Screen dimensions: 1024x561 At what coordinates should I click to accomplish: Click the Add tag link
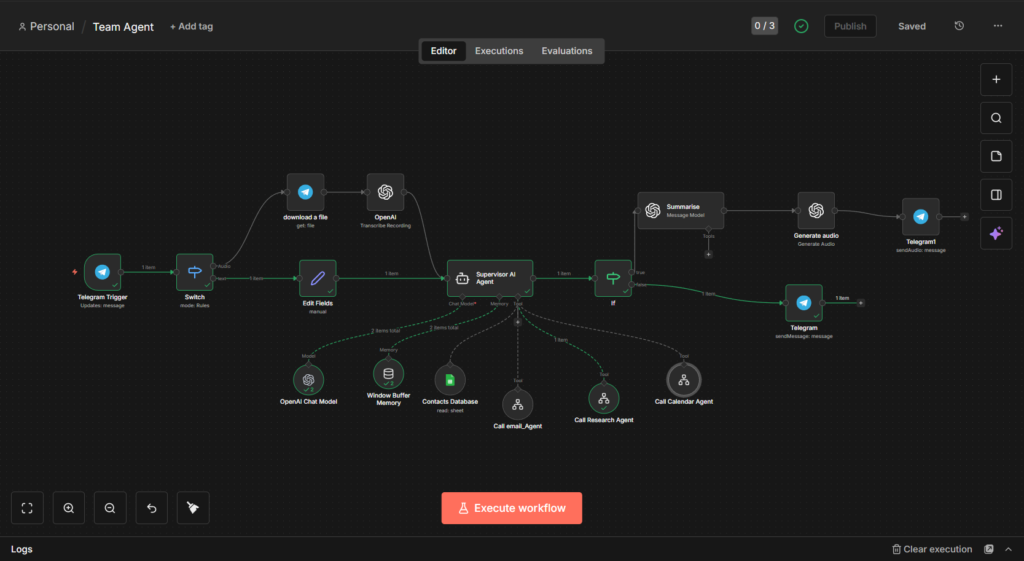click(191, 26)
